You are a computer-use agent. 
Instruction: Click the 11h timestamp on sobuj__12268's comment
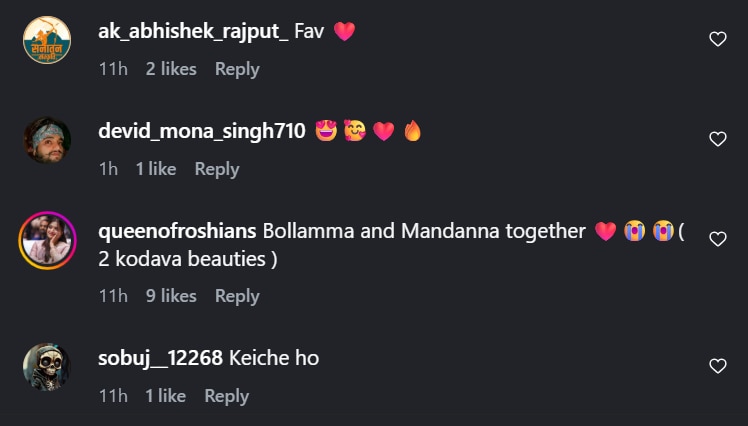point(113,396)
